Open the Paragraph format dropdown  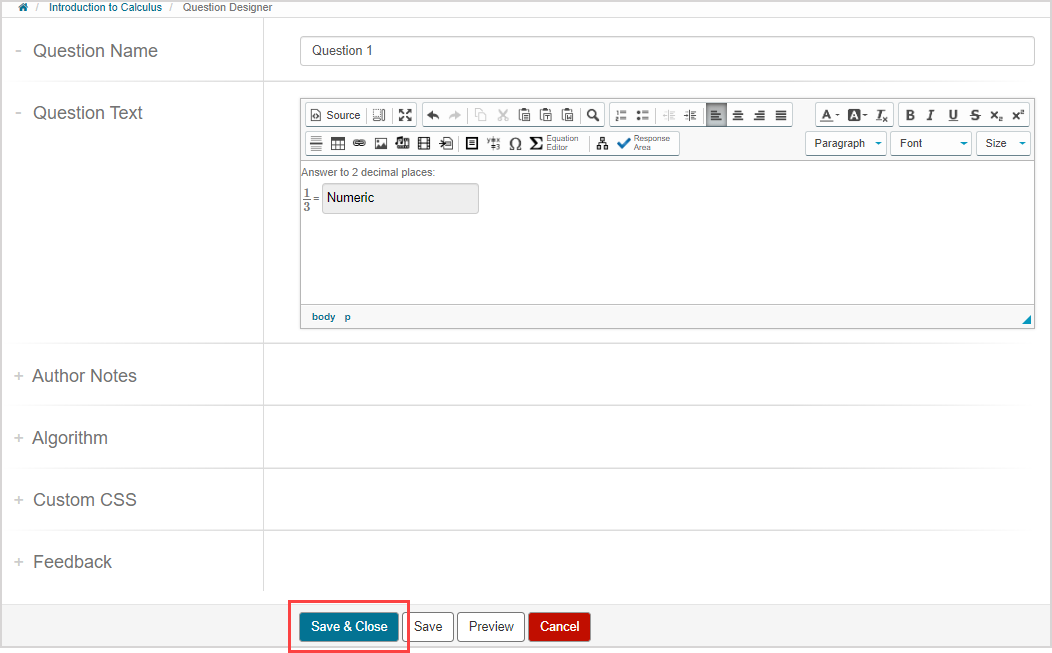tap(845, 143)
